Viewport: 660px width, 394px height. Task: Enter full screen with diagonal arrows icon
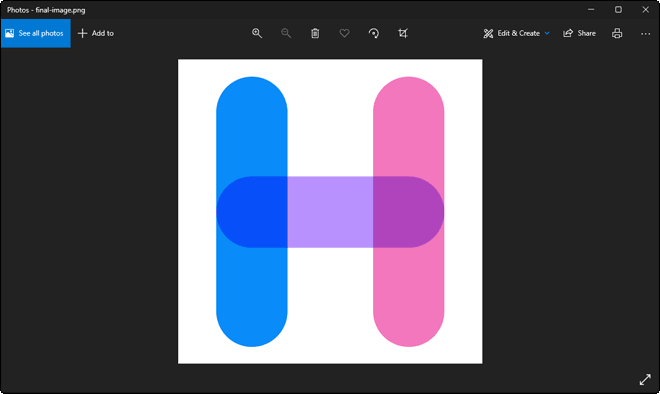coord(645,379)
